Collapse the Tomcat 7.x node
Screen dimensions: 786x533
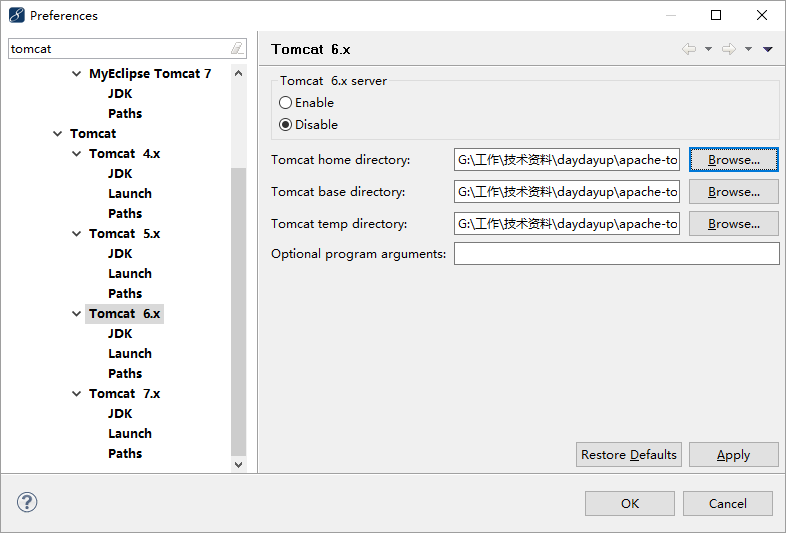[x=77, y=394]
